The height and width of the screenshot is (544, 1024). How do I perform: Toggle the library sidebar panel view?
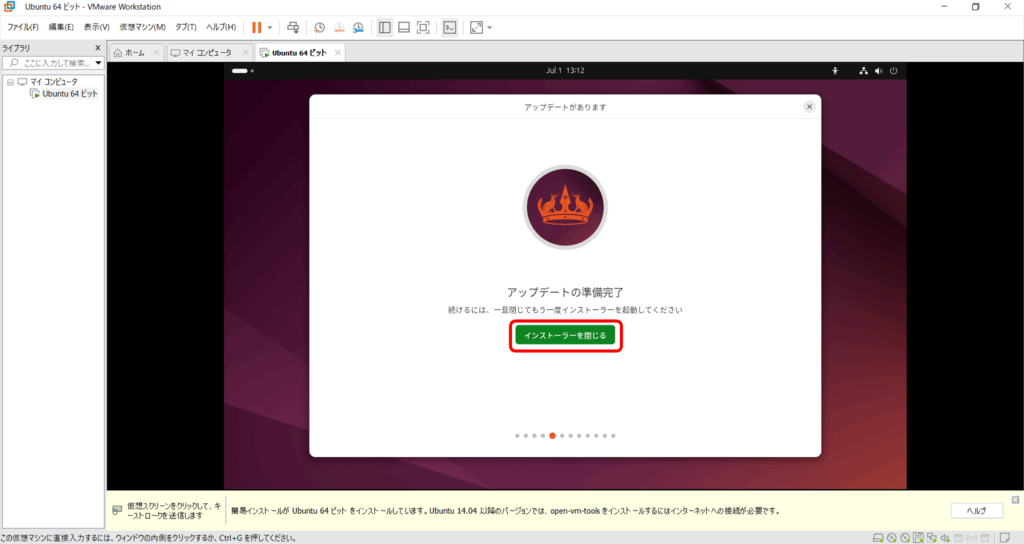[x=385, y=27]
